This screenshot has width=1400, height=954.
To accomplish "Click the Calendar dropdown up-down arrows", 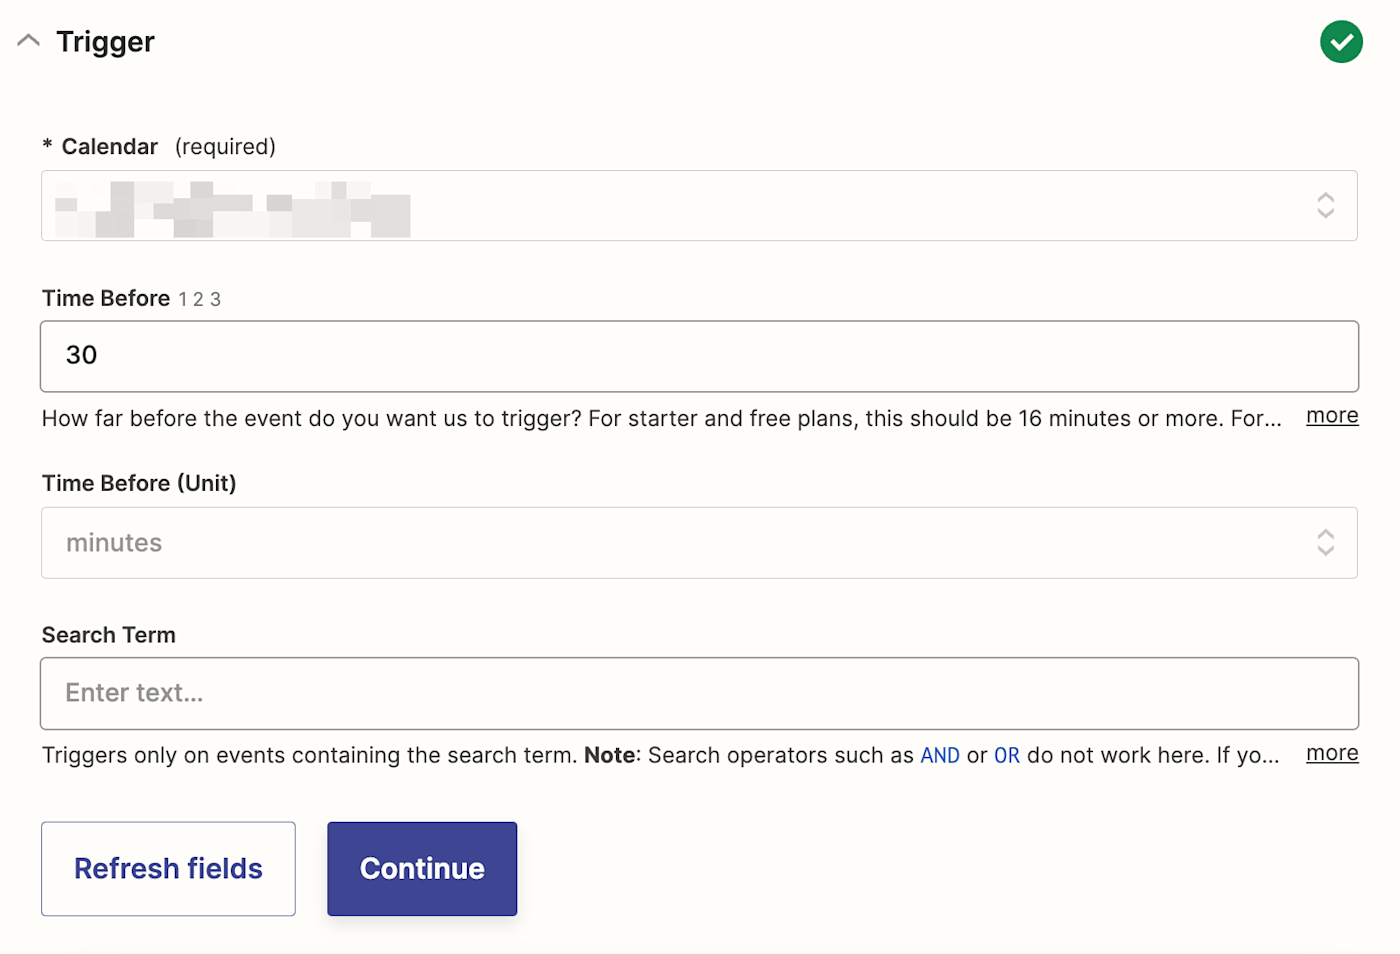I will [1325, 206].
